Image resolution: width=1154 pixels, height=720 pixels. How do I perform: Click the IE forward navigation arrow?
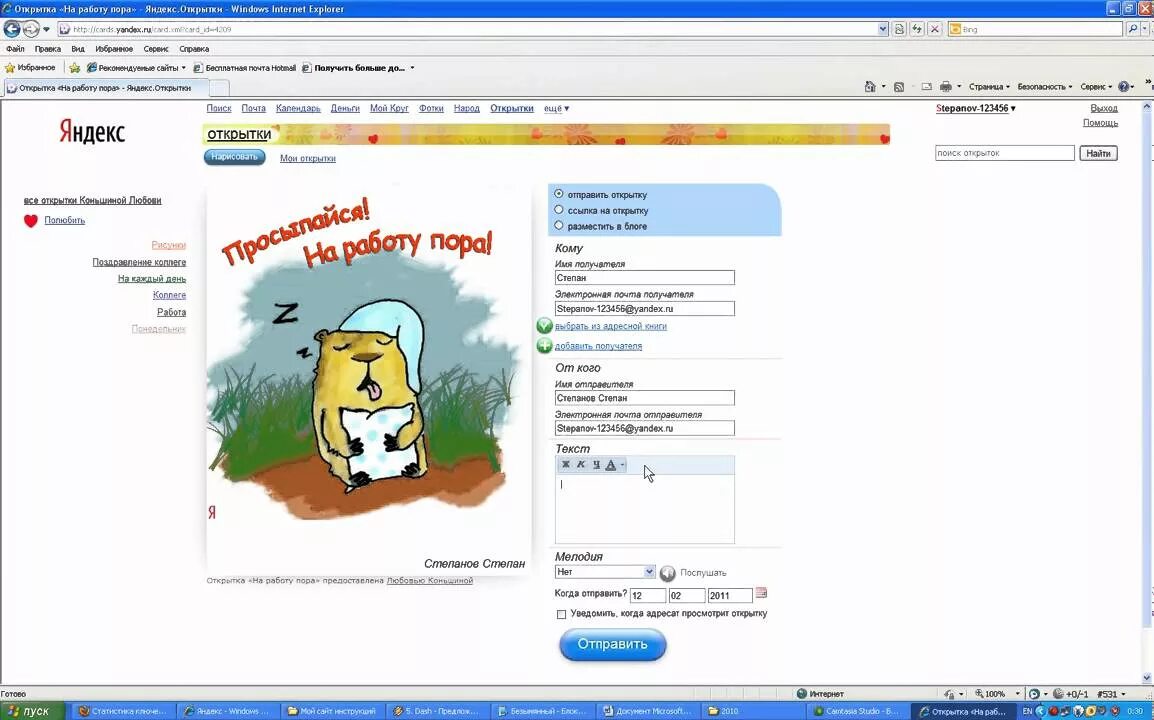click(x=31, y=29)
